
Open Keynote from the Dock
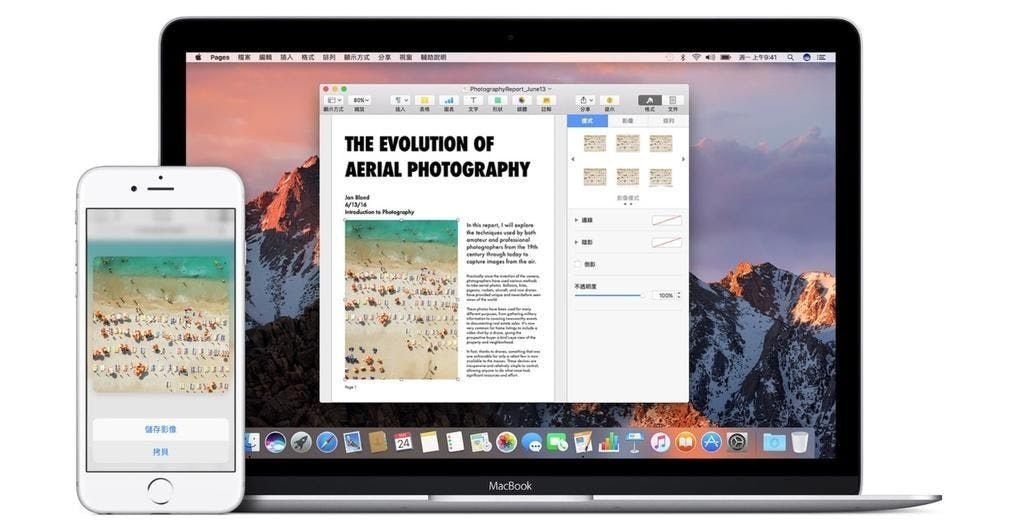coord(634,442)
